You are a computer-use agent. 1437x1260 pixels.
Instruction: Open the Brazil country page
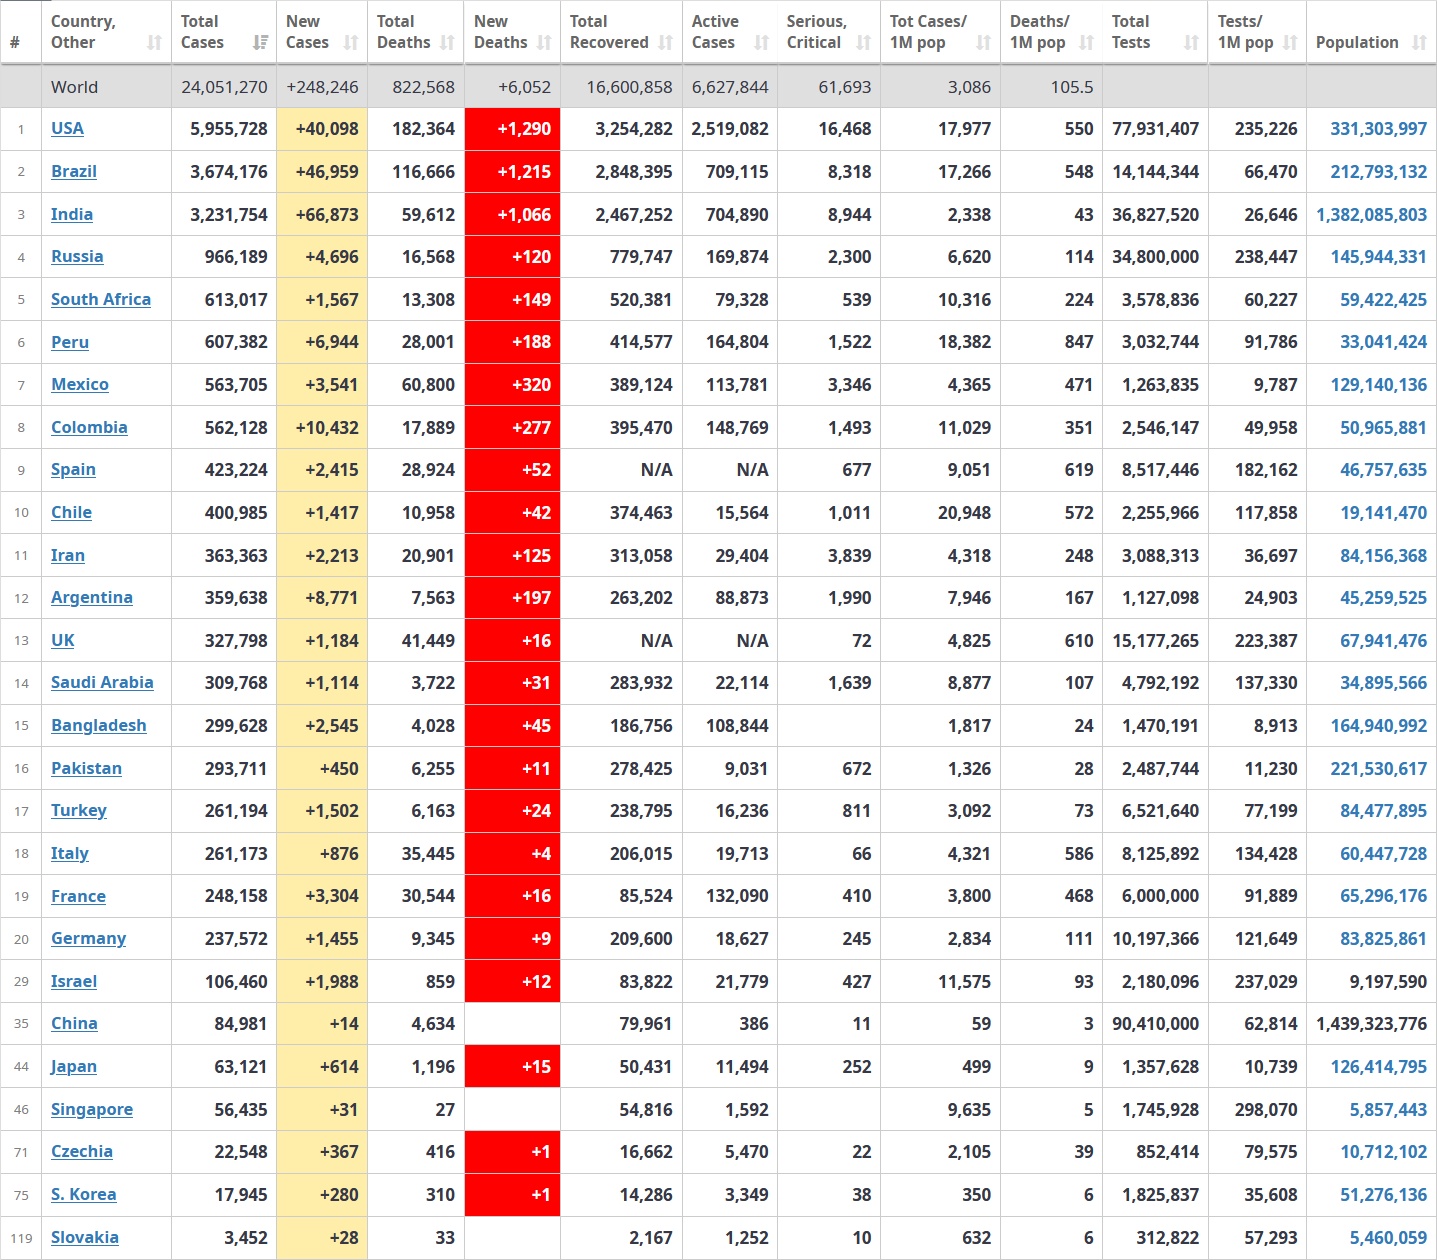coord(74,171)
